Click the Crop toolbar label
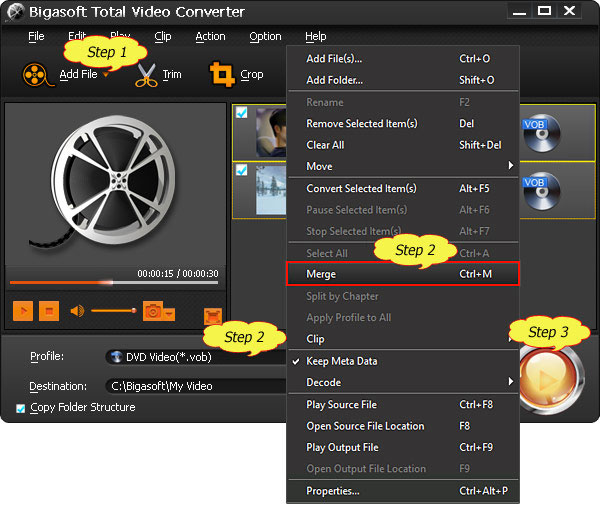This screenshot has height=523, width=600. [252, 74]
